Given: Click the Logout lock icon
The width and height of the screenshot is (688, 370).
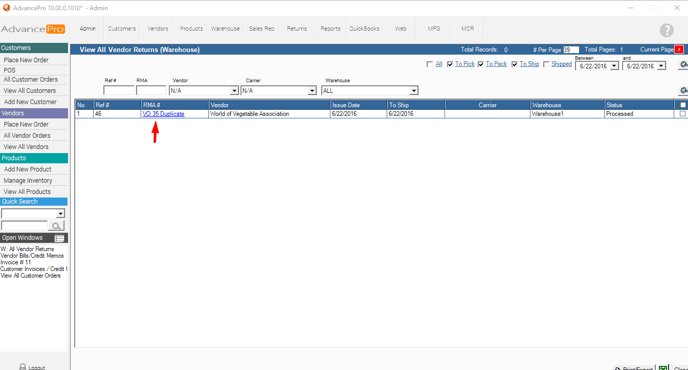Looking at the screenshot, I should click(x=22, y=366).
